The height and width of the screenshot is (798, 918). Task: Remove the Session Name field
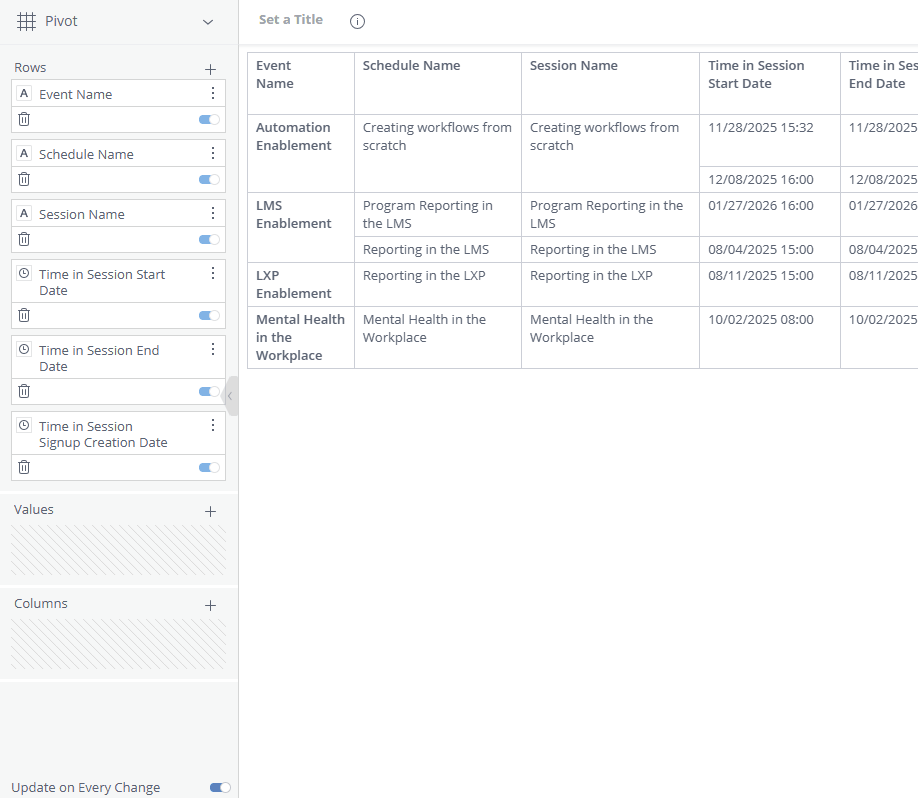tap(24, 239)
